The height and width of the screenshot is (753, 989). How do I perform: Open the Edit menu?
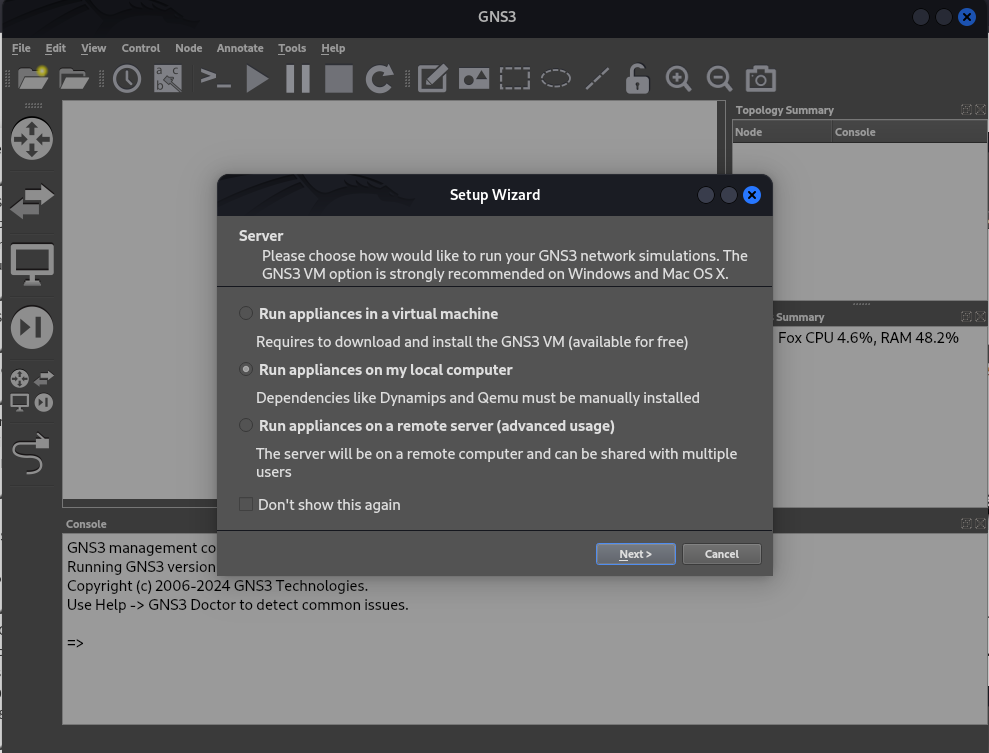56,48
